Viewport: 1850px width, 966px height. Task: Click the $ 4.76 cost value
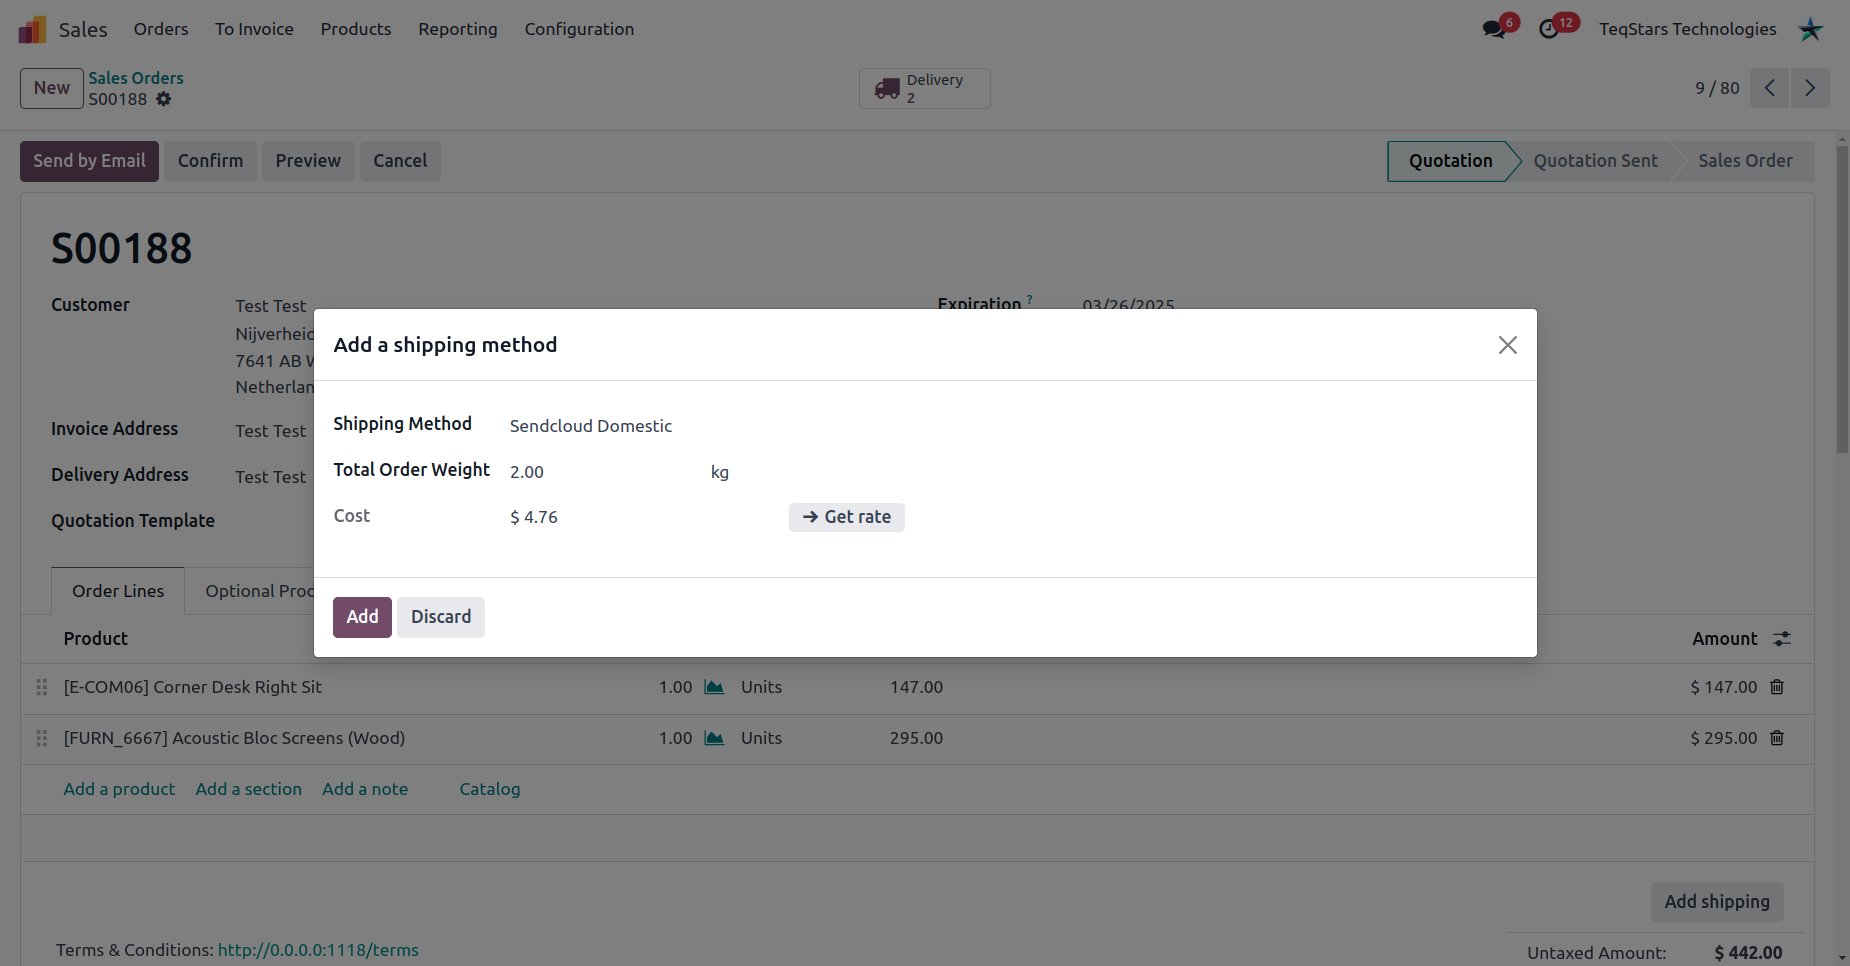point(534,517)
